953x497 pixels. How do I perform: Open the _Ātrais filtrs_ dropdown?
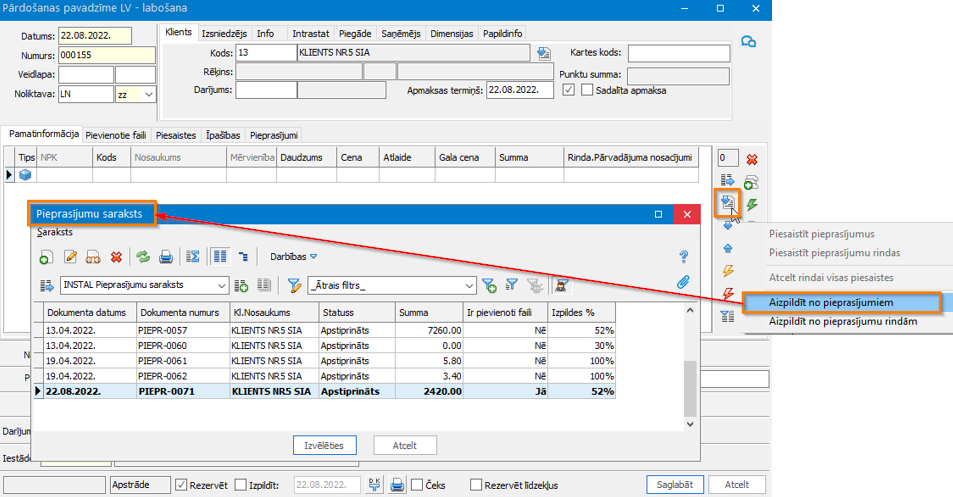[x=469, y=286]
